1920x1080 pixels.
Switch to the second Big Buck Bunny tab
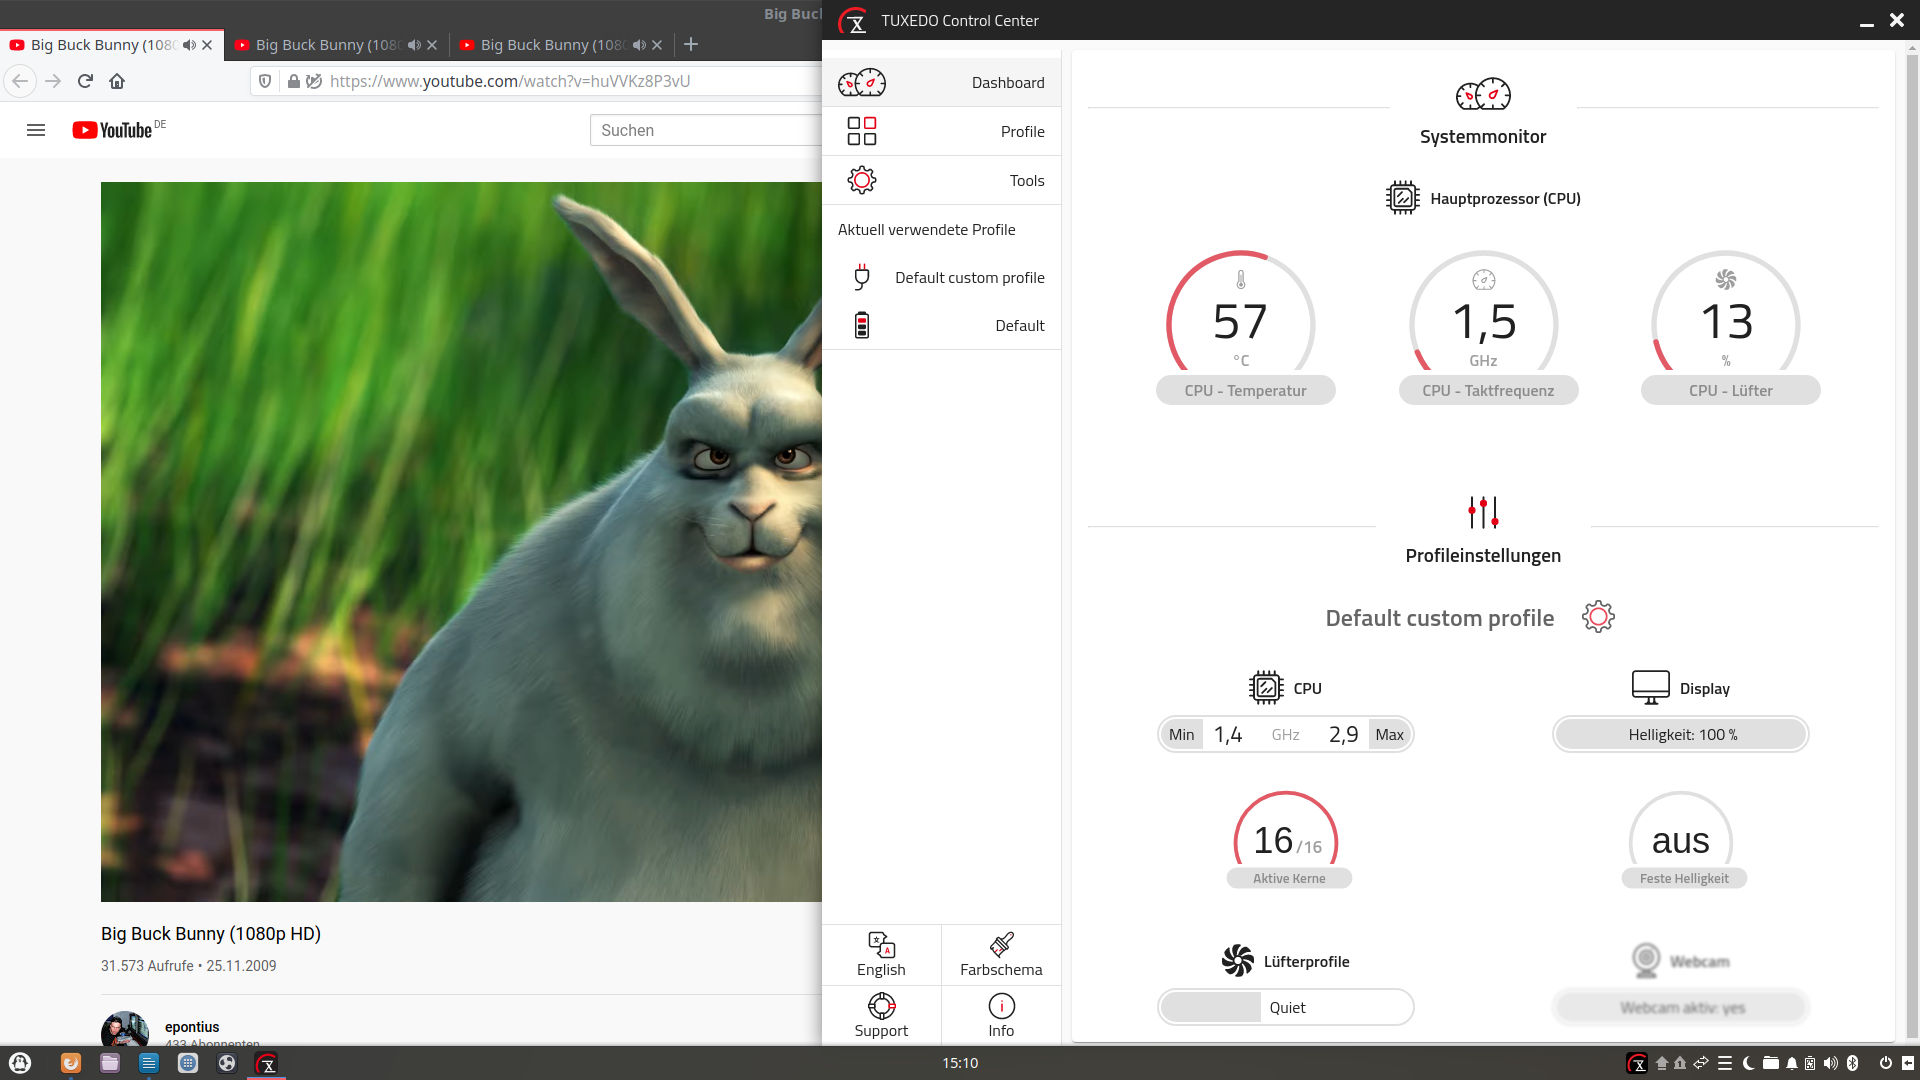pyautogui.click(x=320, y=45)
